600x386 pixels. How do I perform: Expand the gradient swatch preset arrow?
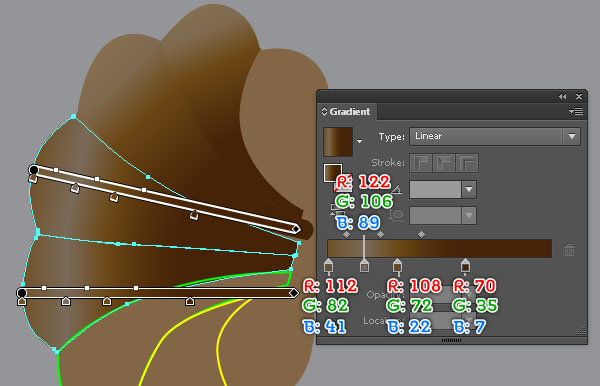pyautogui.click(x=359, y=141)
